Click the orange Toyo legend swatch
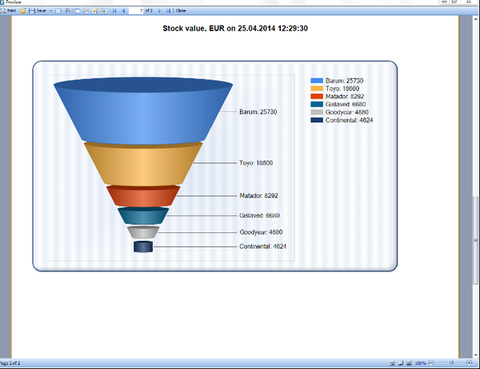 click(x=317, y=89)
